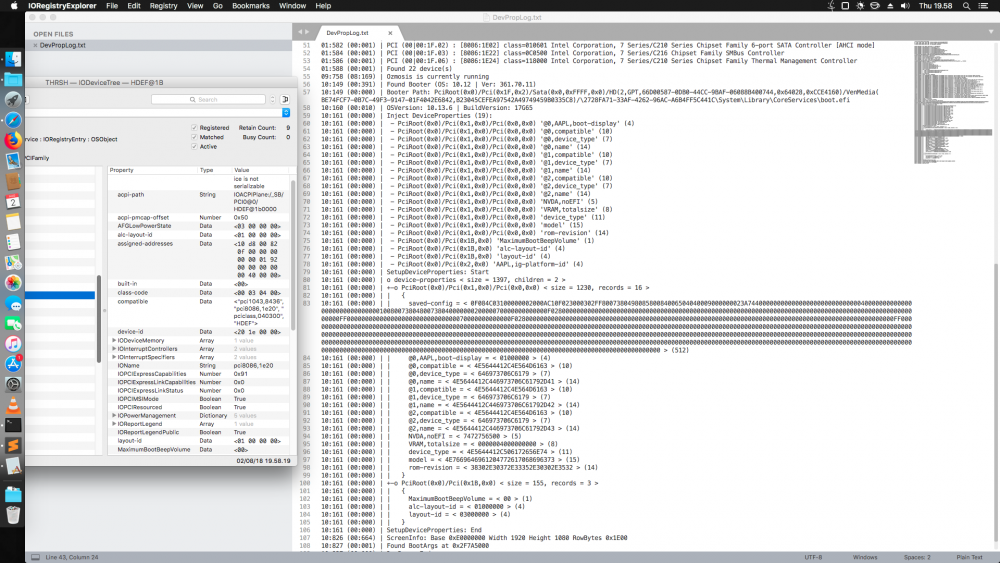Click Line 43, Column 24 status text
This screenshot has height=563, width=1000.
(x=72, y=557)
